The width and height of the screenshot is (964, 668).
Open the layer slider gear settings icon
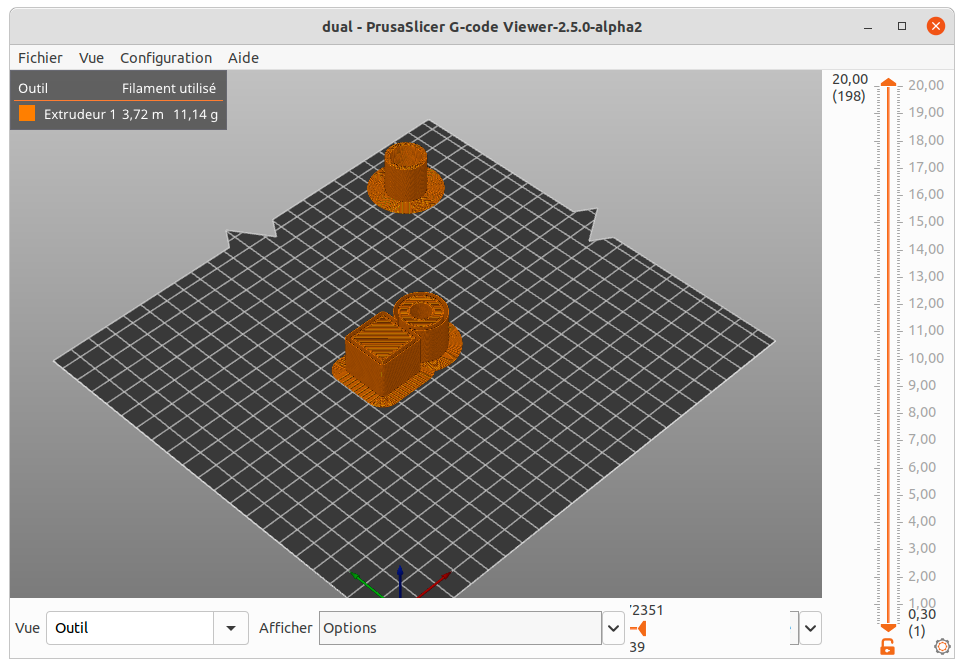click(x=942, y=646)
